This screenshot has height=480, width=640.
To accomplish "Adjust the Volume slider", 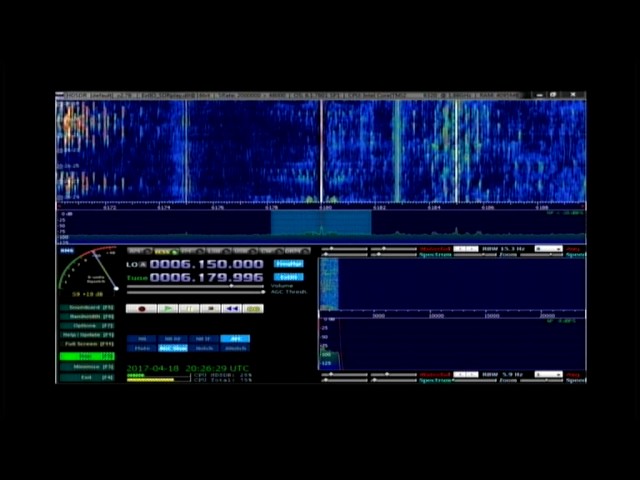I will coord(195,286).
